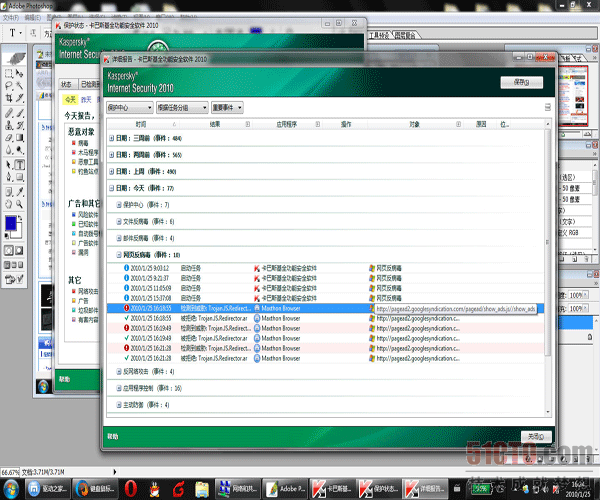The width and height of the screenshot is (600, 500).
Task: Select the Move tool in Photoshop toolbox
Action: coord(20,73)
